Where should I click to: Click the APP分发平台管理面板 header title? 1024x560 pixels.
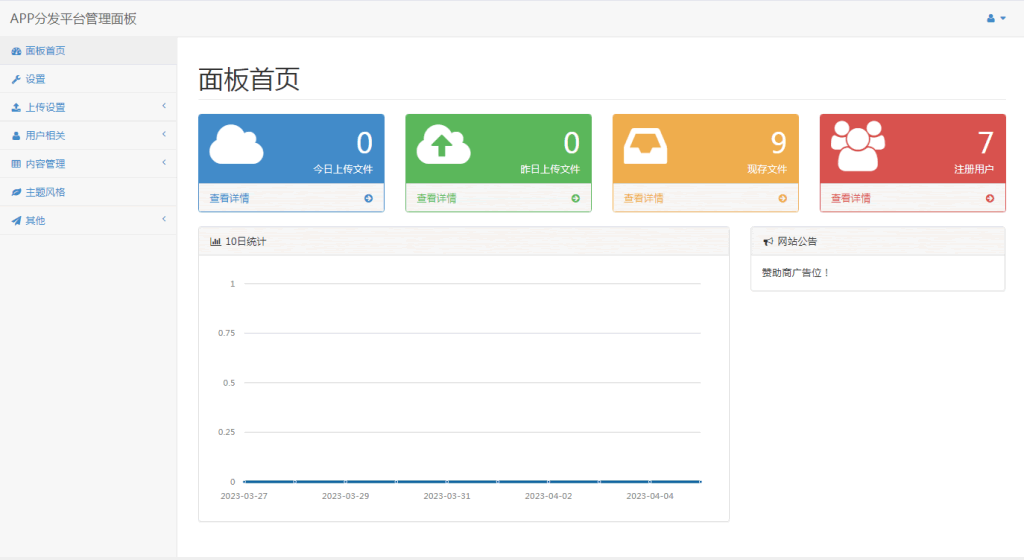73,18
